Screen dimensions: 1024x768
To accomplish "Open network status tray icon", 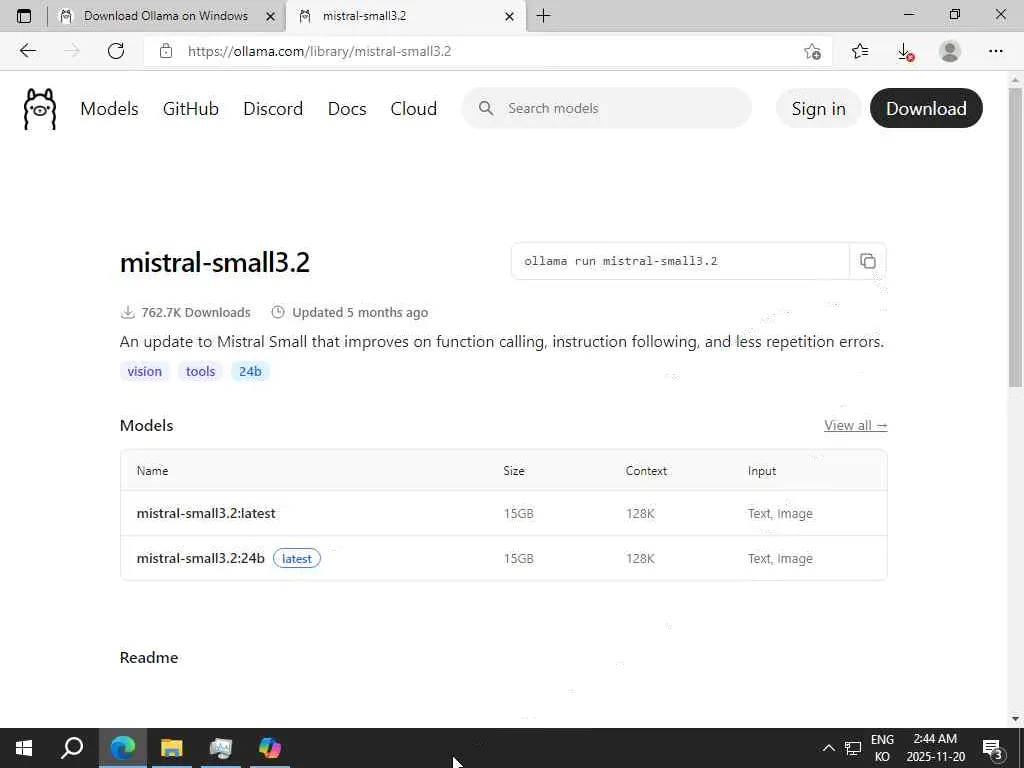I will pos(853,748).
